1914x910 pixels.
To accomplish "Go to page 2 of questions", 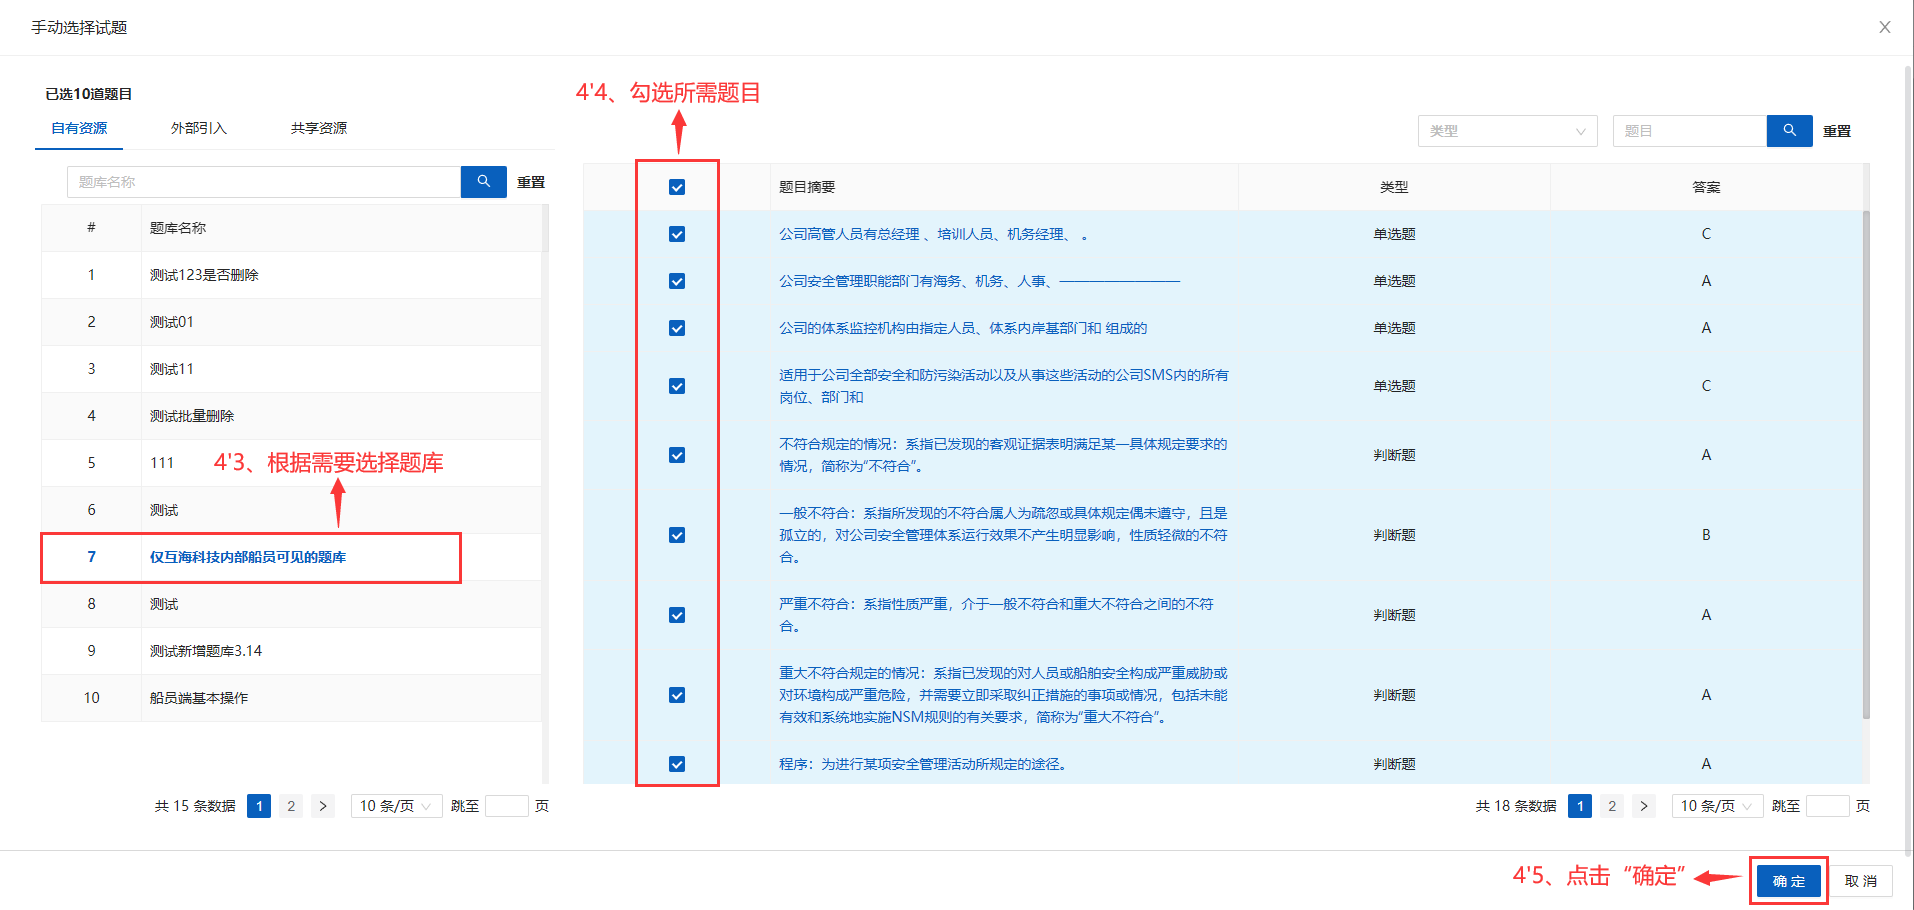I will point(1612,806).
